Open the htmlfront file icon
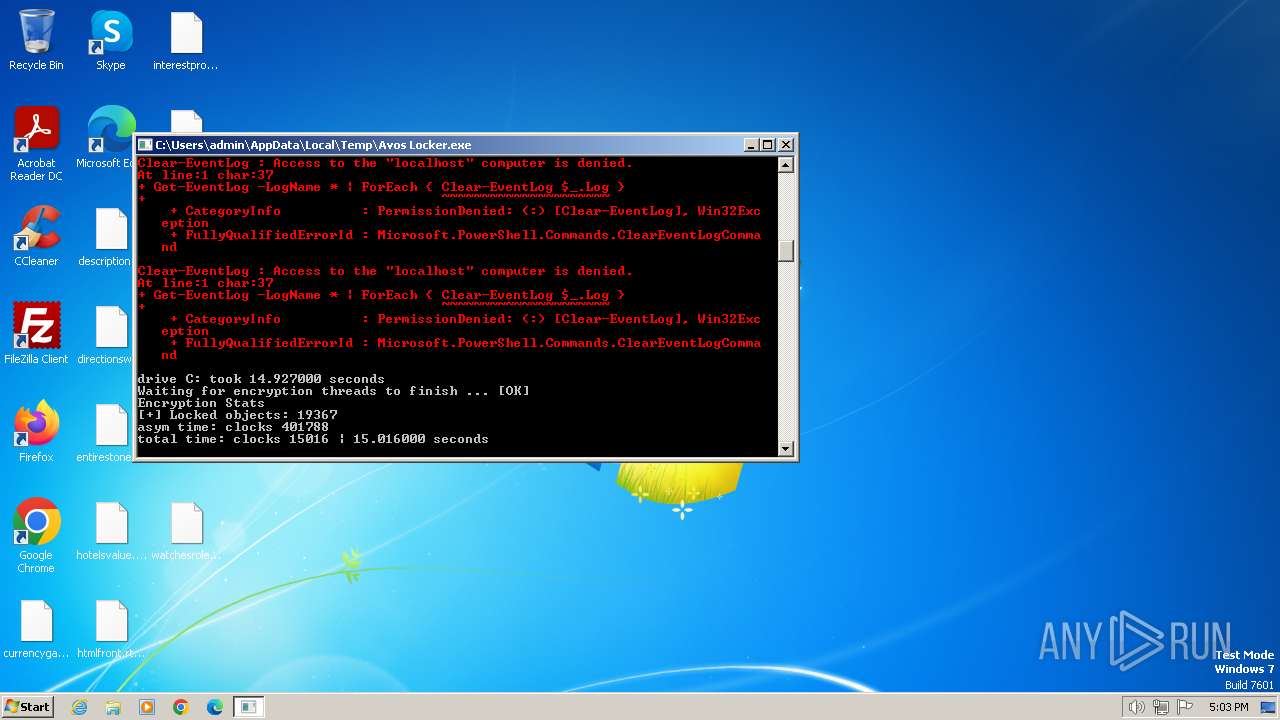 (111, 628)
